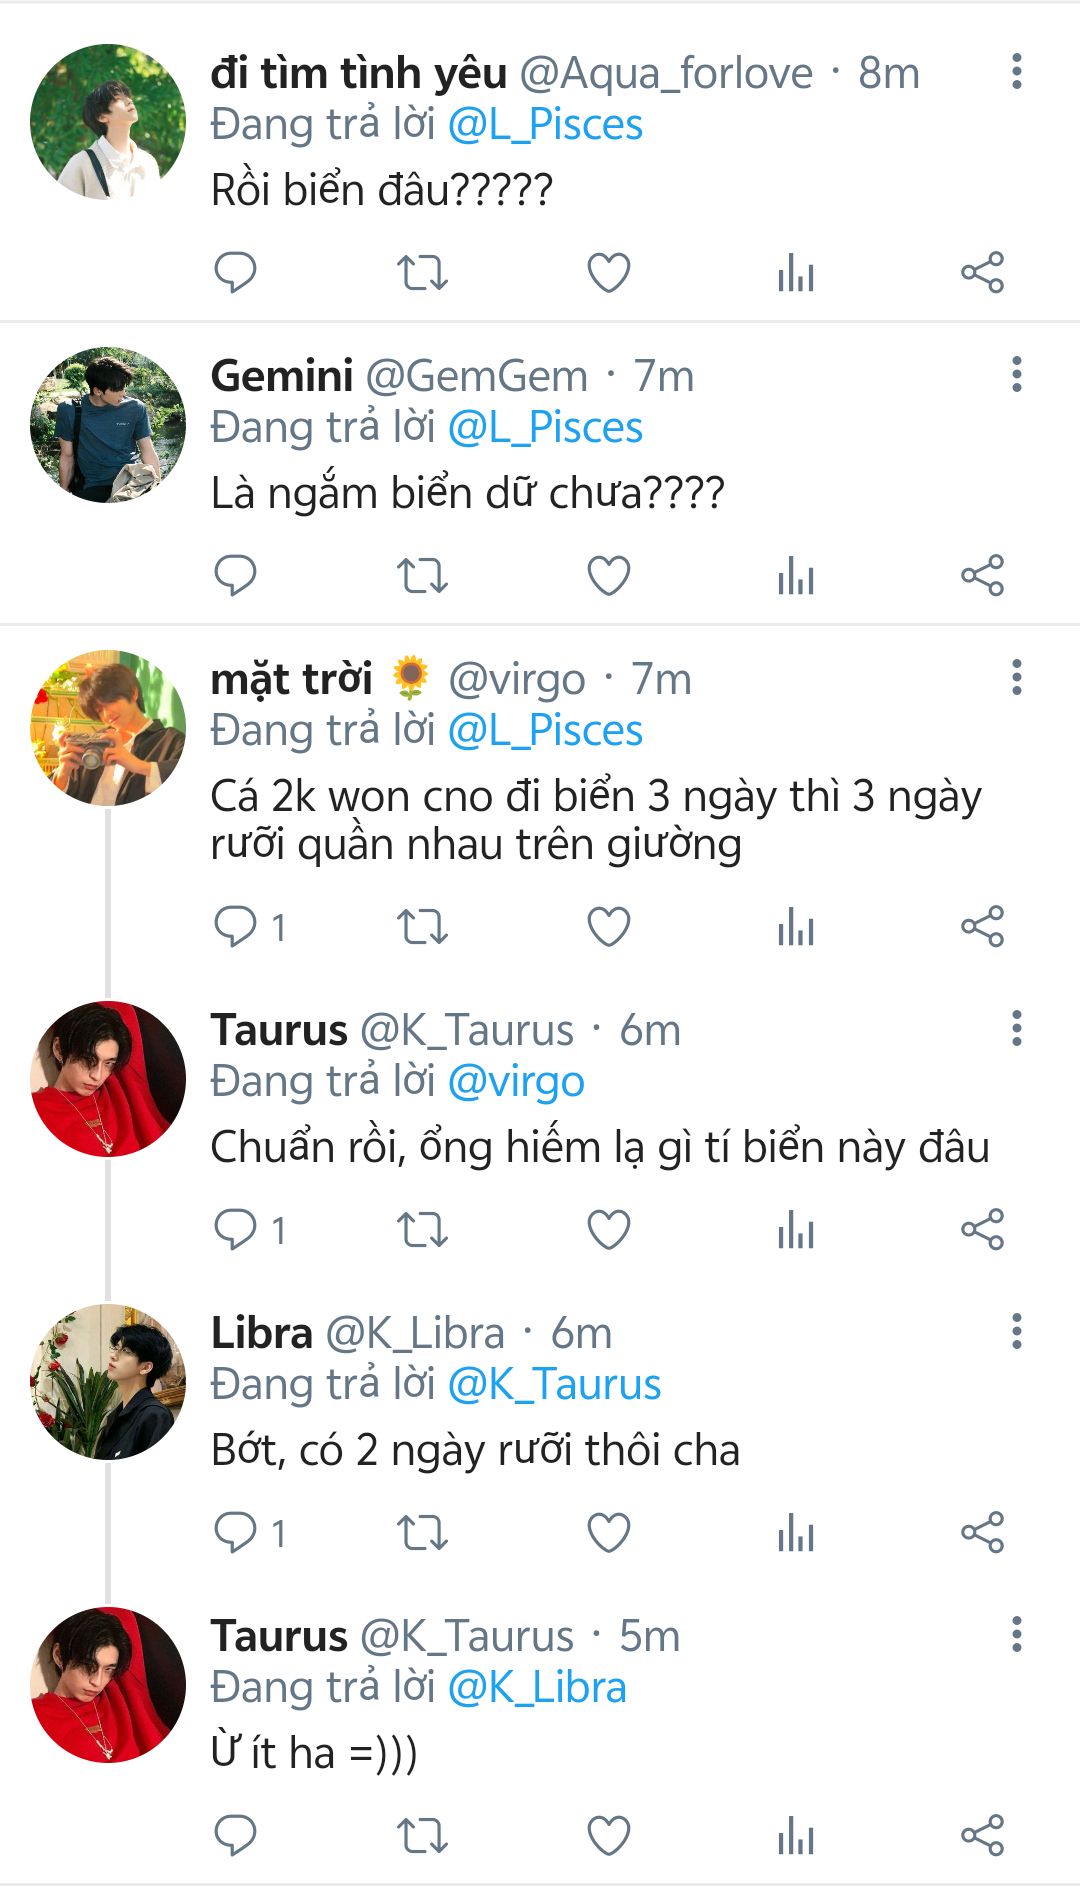Share the mặt trời @virgo tweet

pos(982,927)
